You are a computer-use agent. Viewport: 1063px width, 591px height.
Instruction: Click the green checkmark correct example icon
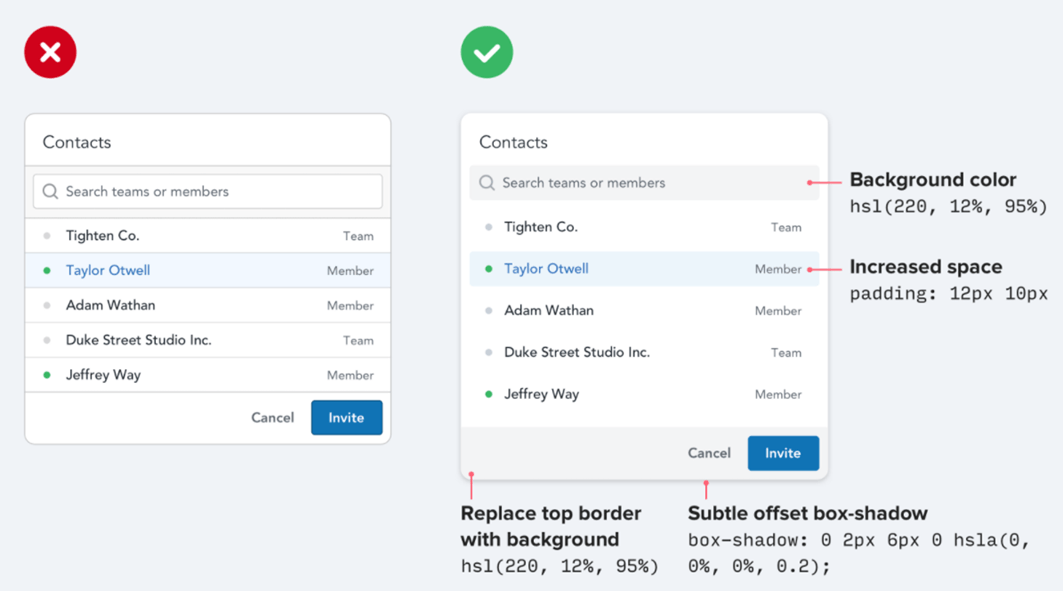(x=487, y=52)
